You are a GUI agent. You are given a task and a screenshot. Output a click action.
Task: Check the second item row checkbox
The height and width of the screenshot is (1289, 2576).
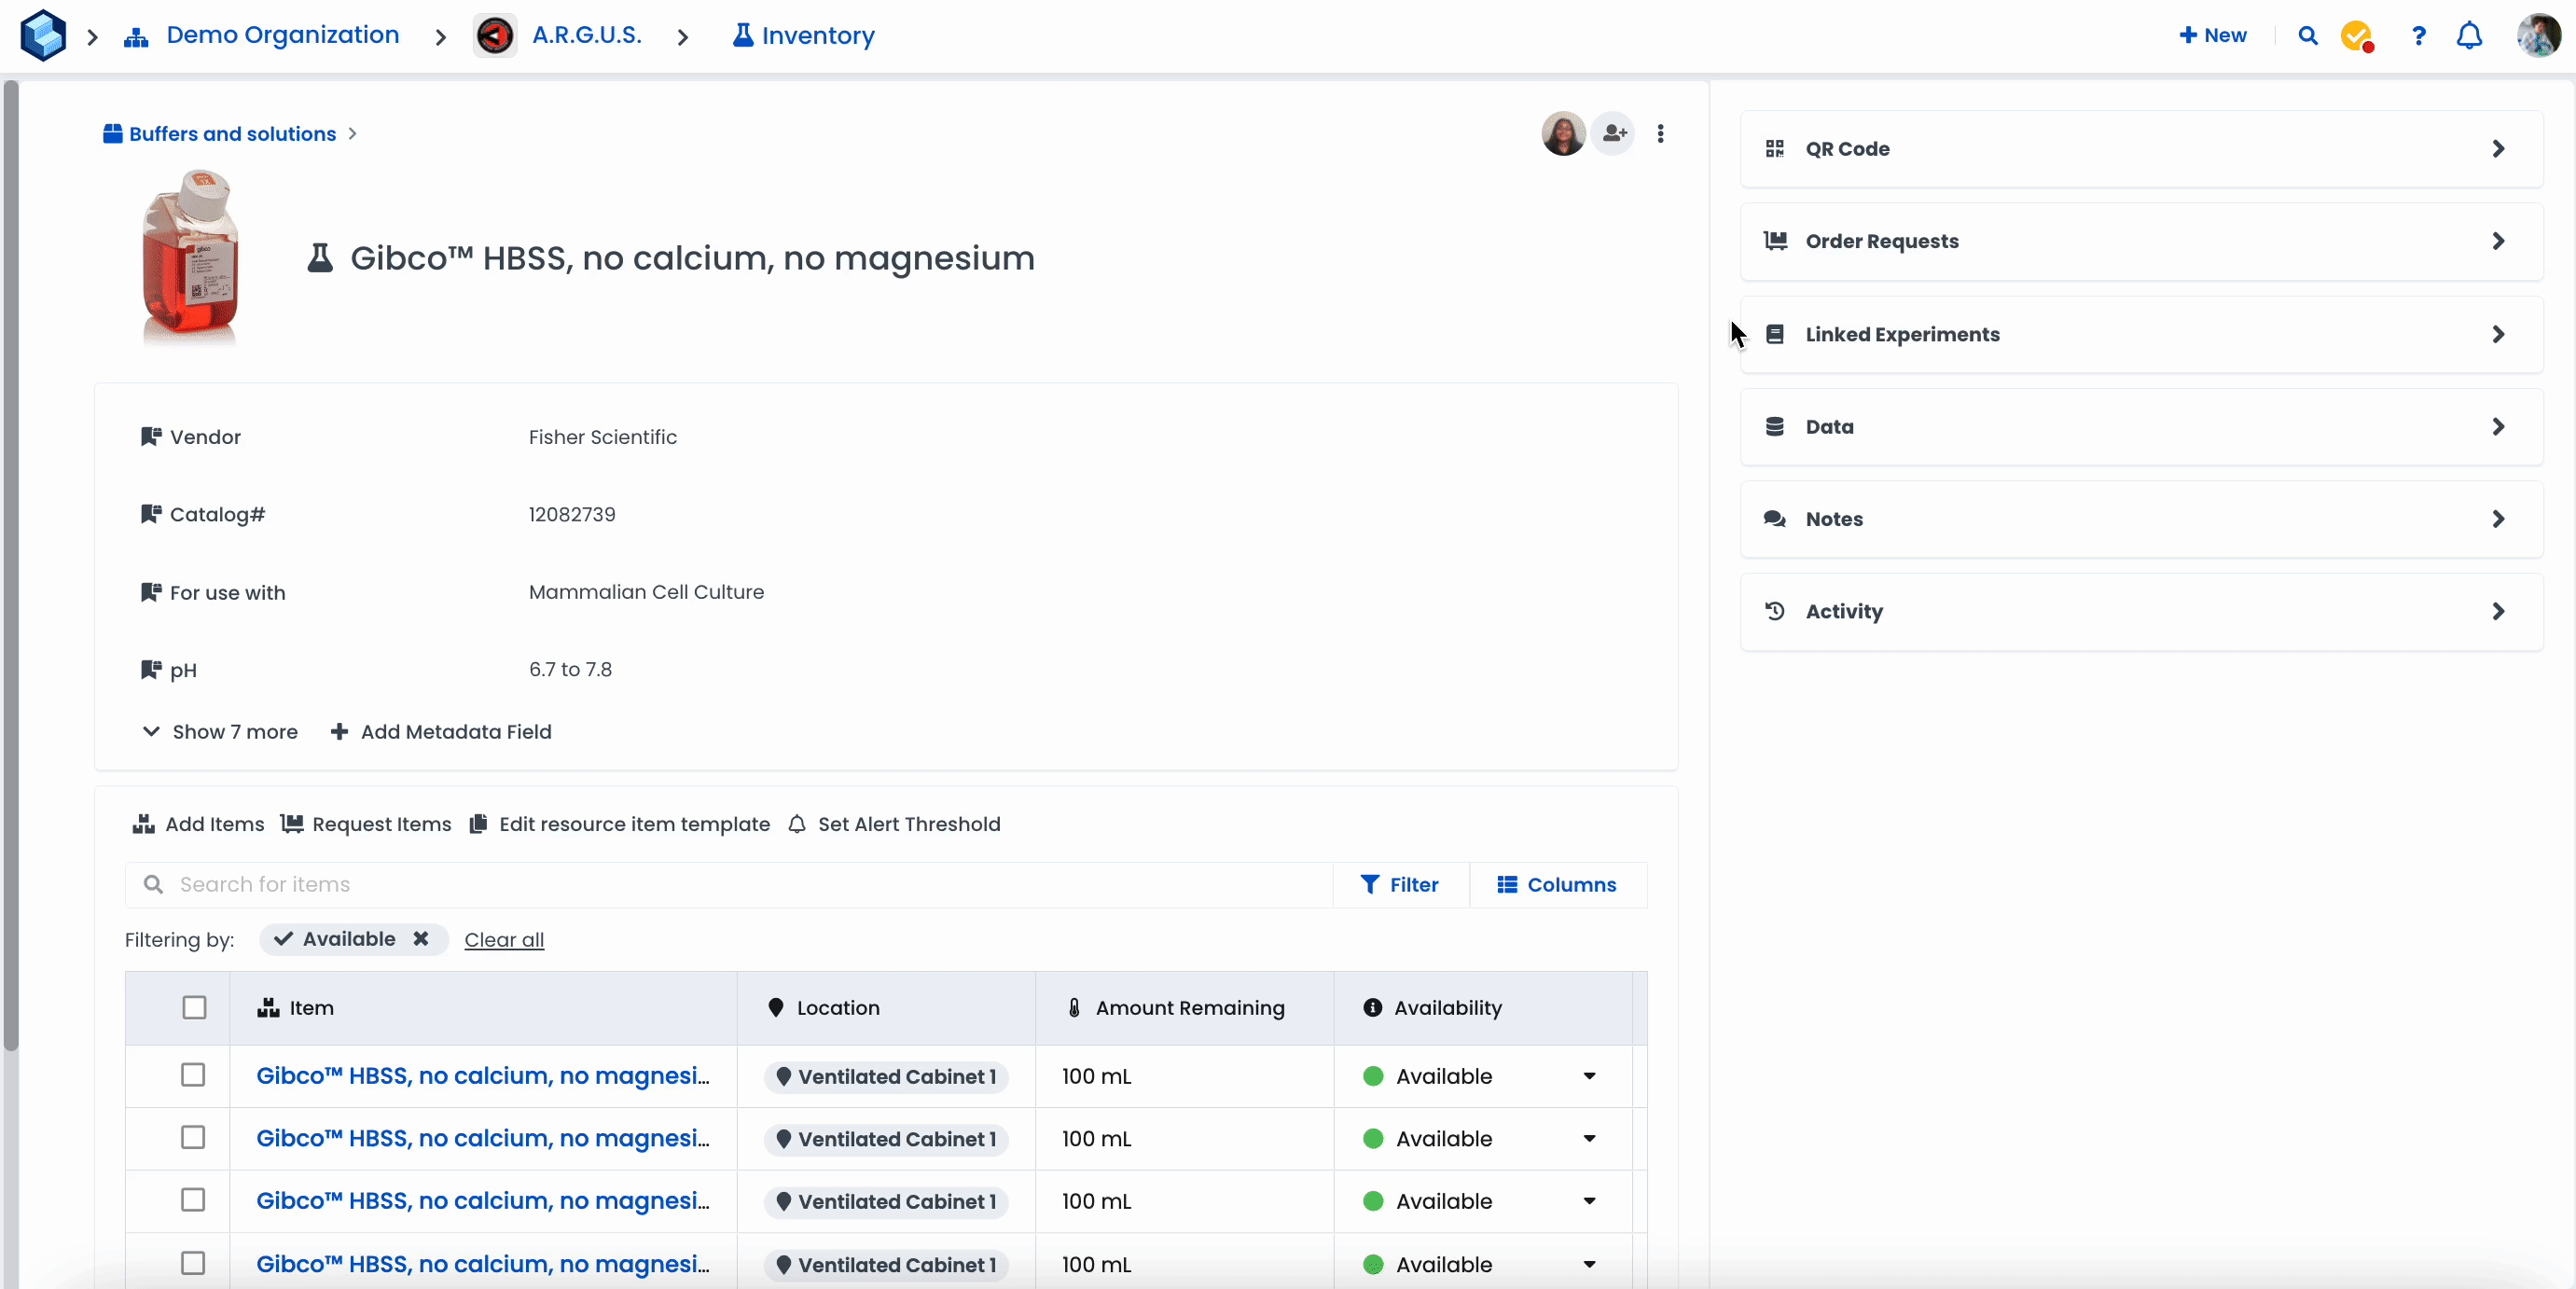(x=193, y=1137)
